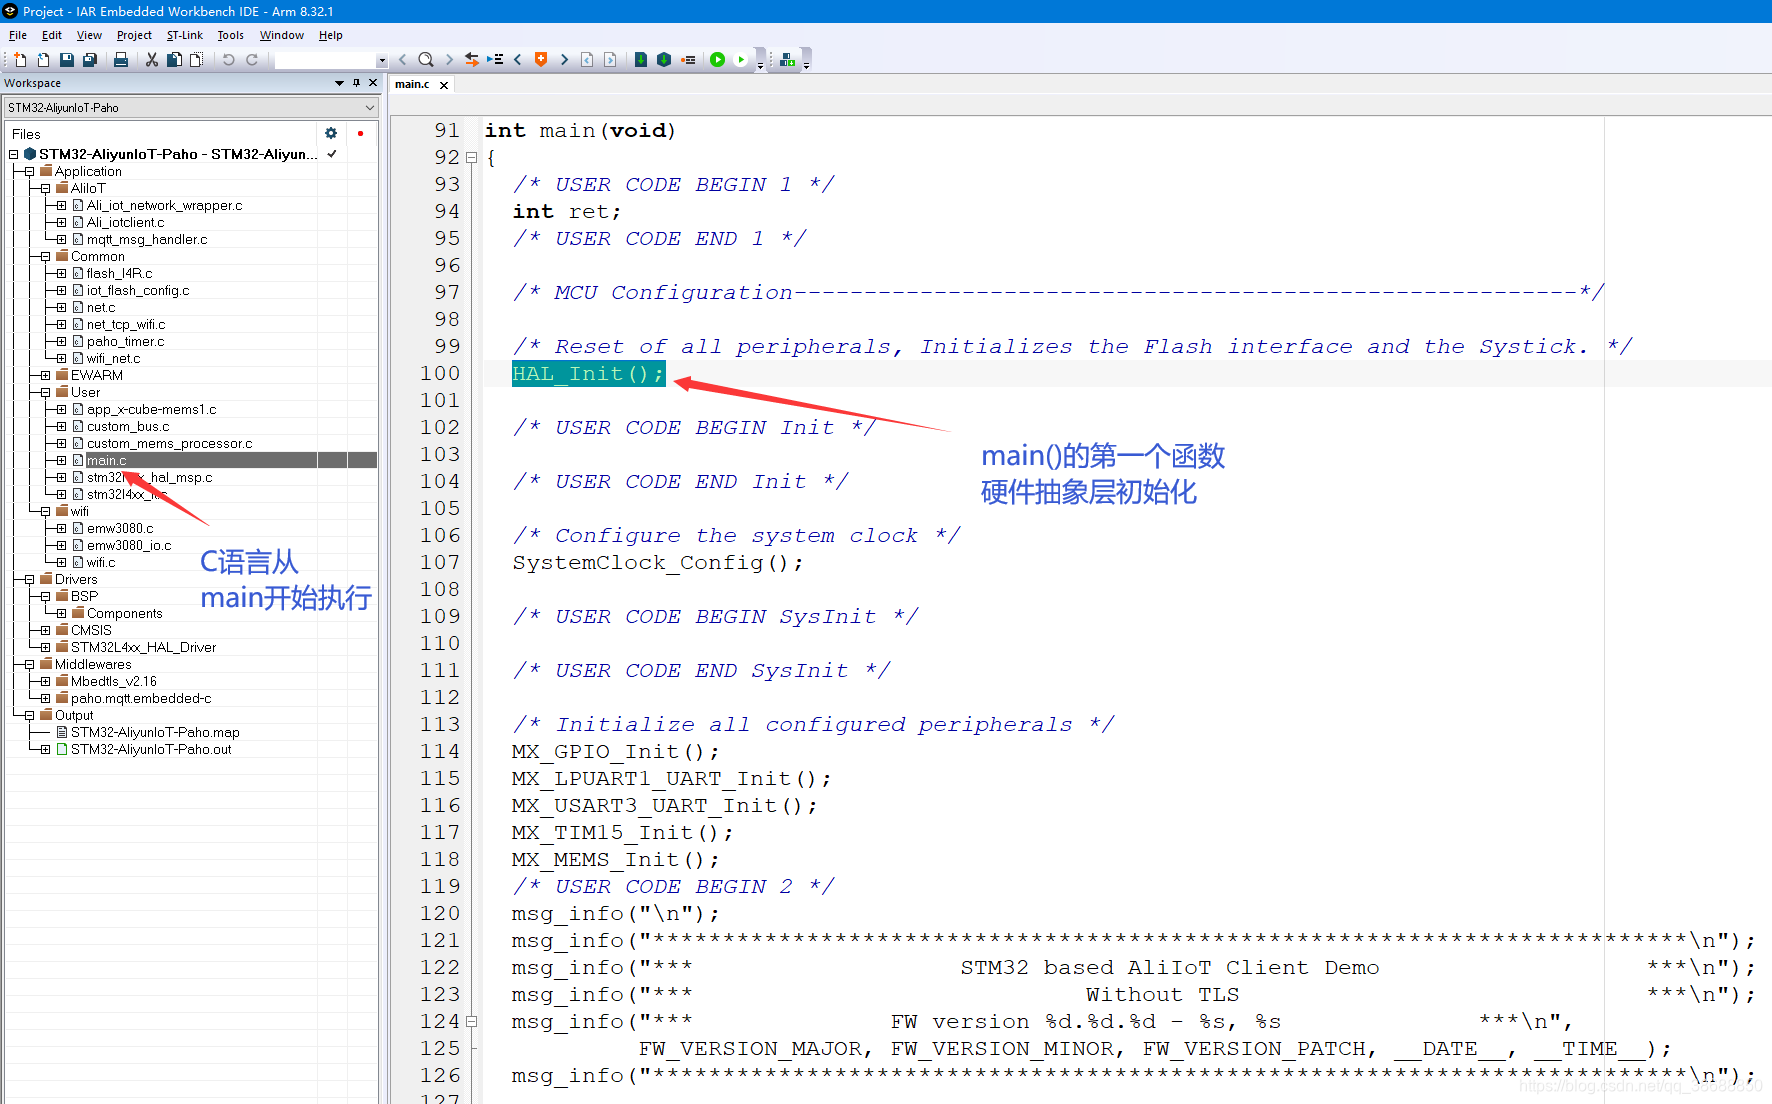Click the Undo arrow icon
1772x1104 pixels.
[x=229, y=60]
